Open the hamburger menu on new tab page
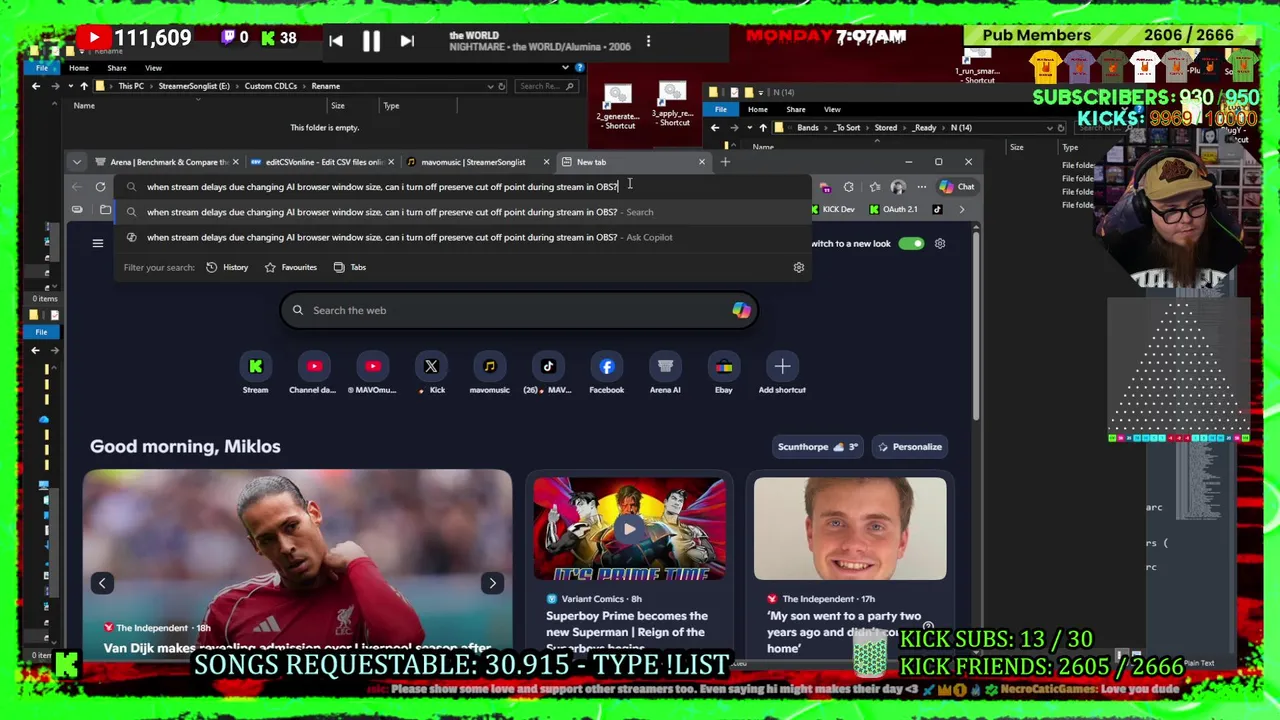Screen dimensions: 1280x720 point(98,243)
